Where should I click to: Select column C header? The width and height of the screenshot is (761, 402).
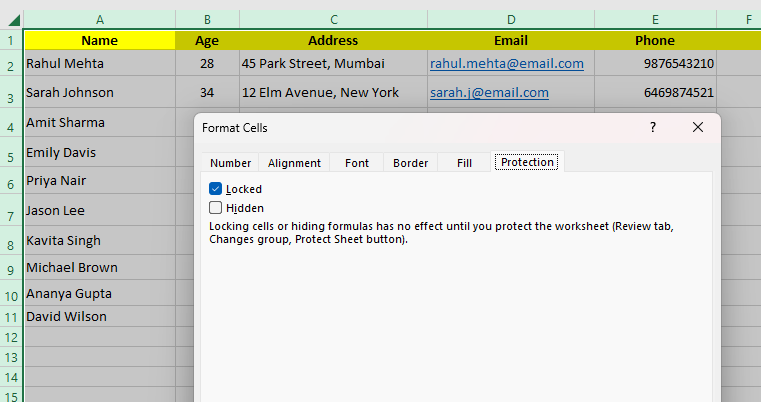pyautogui.click(x=333, y=19)
